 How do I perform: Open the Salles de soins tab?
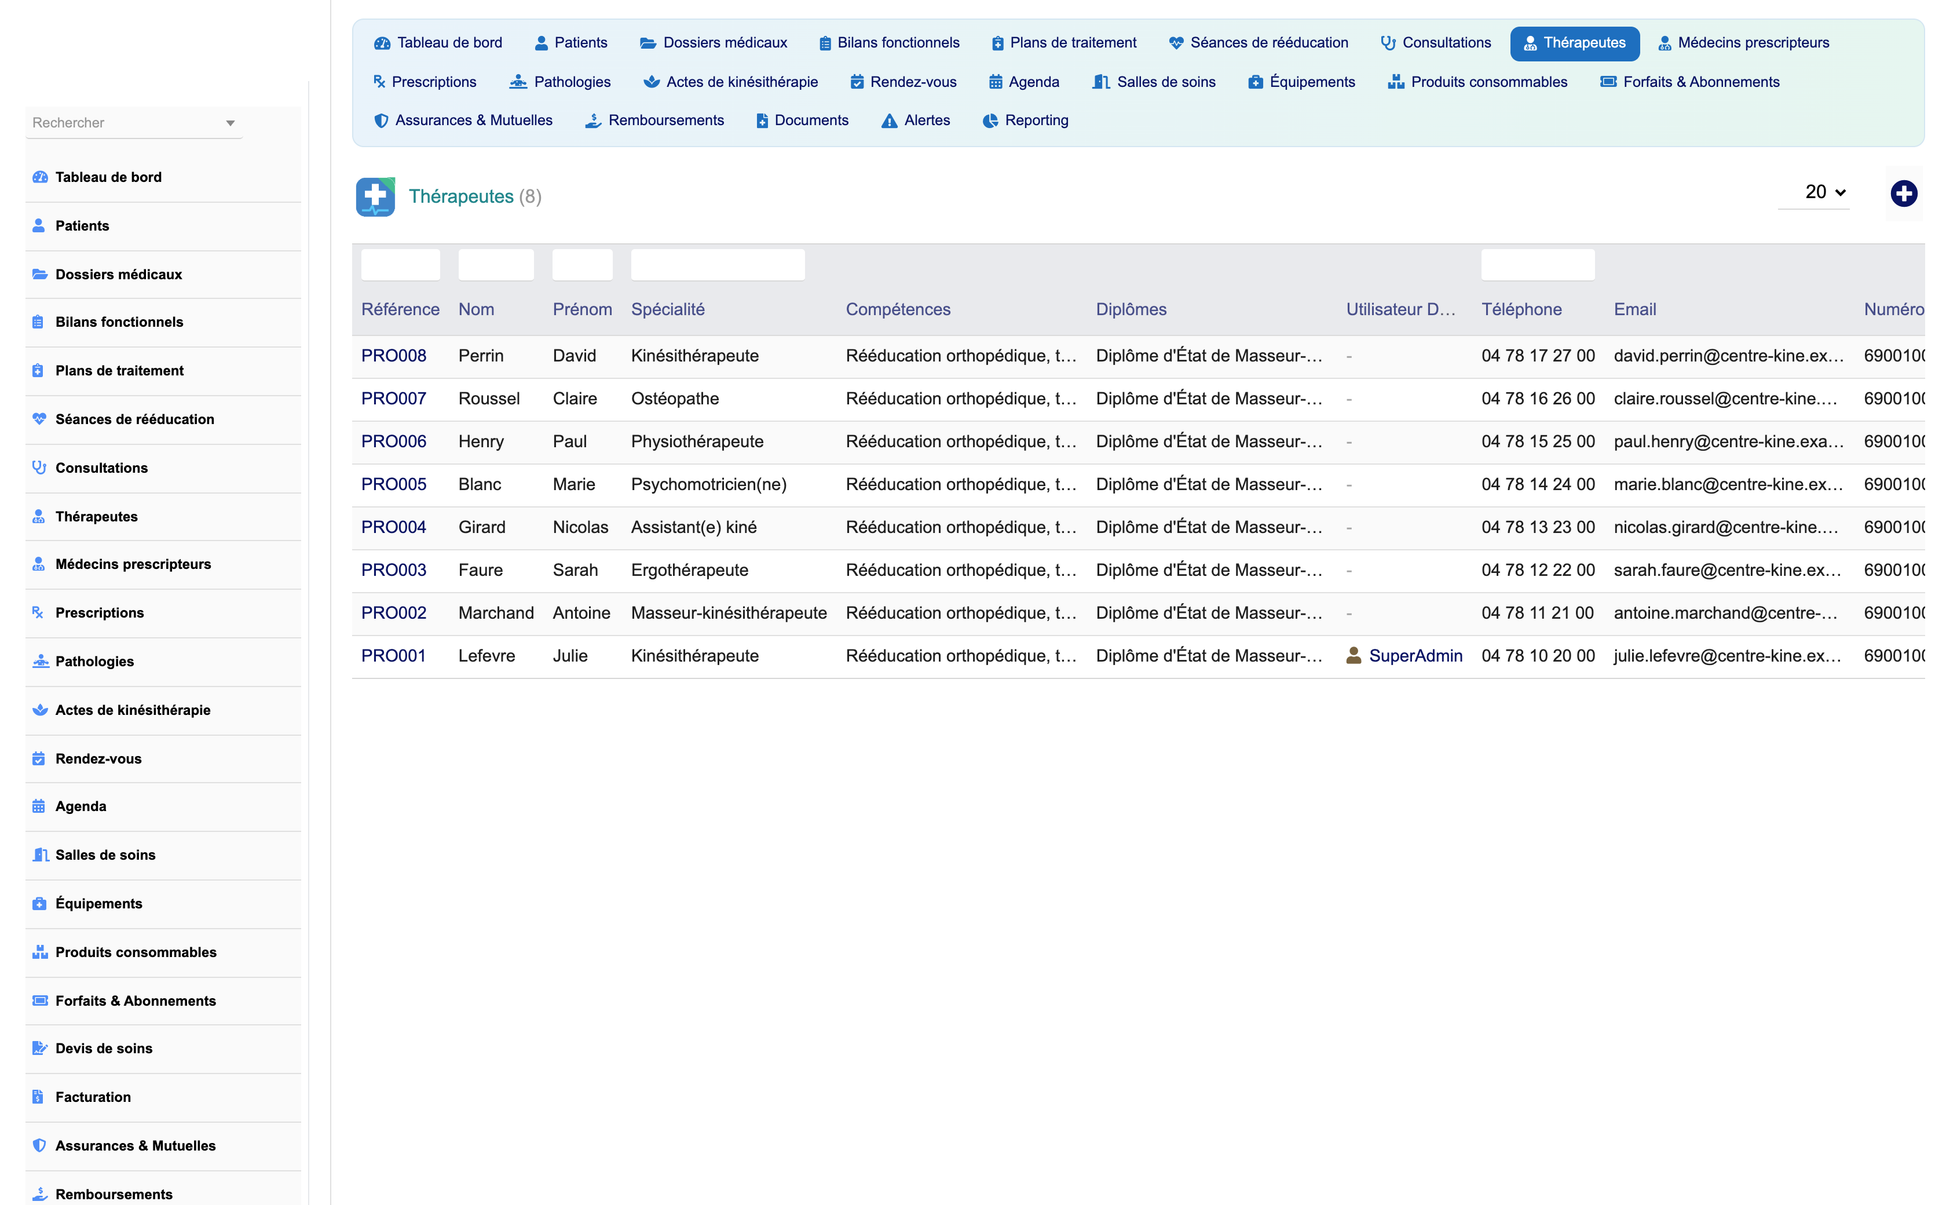pyautogui.click(x=1154, y=82)
